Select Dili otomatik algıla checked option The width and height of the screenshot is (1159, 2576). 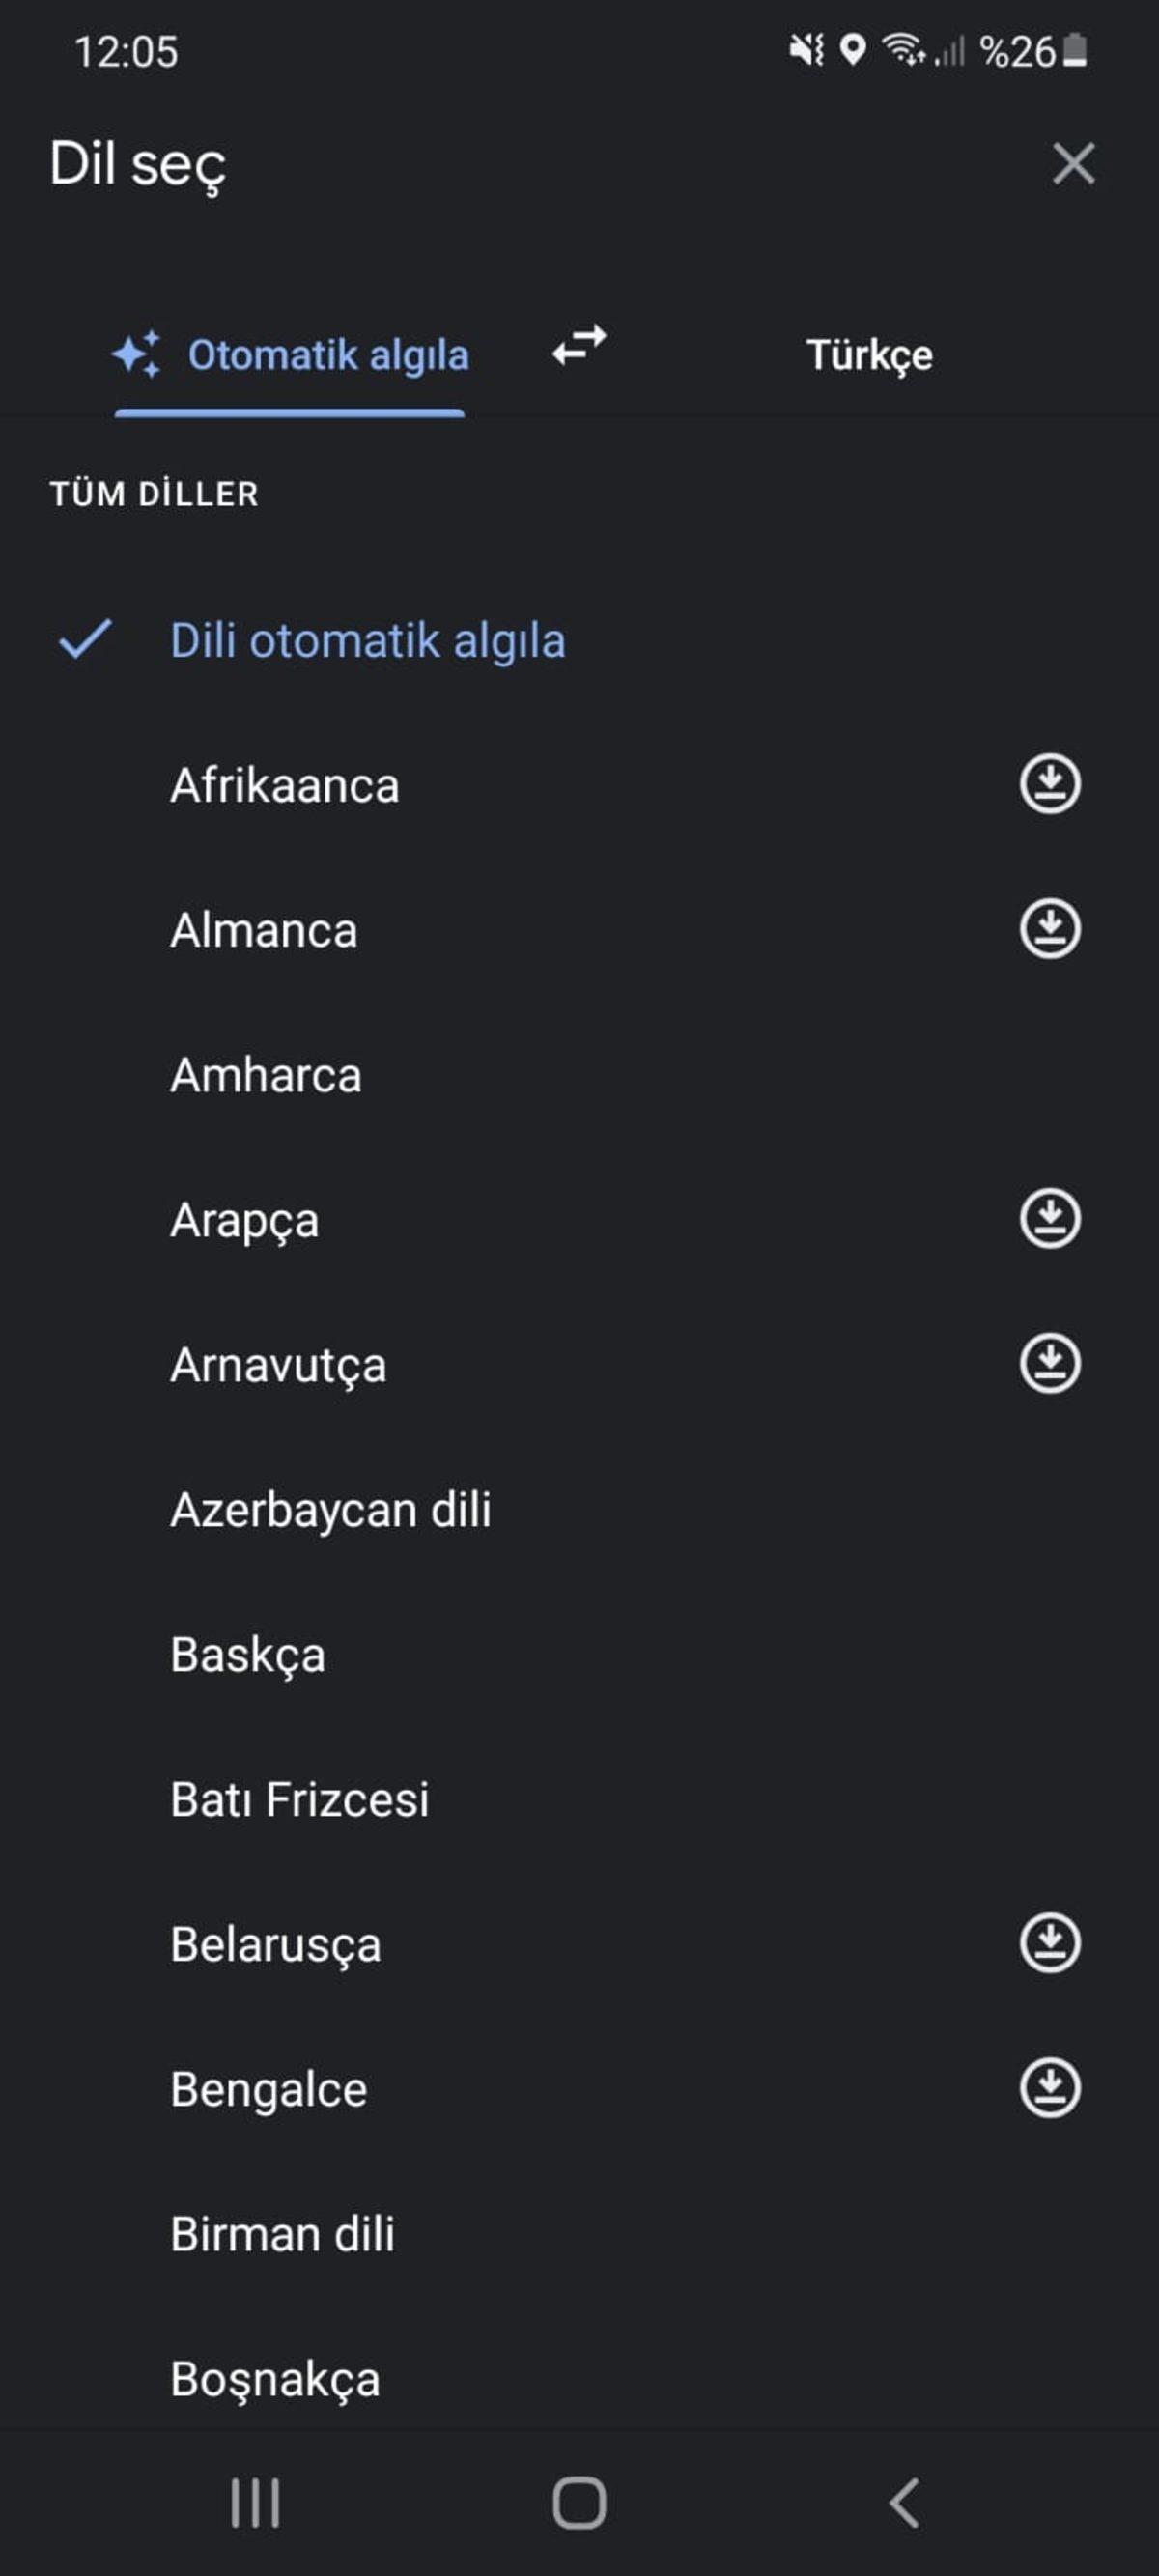click(x=367, y=641)
